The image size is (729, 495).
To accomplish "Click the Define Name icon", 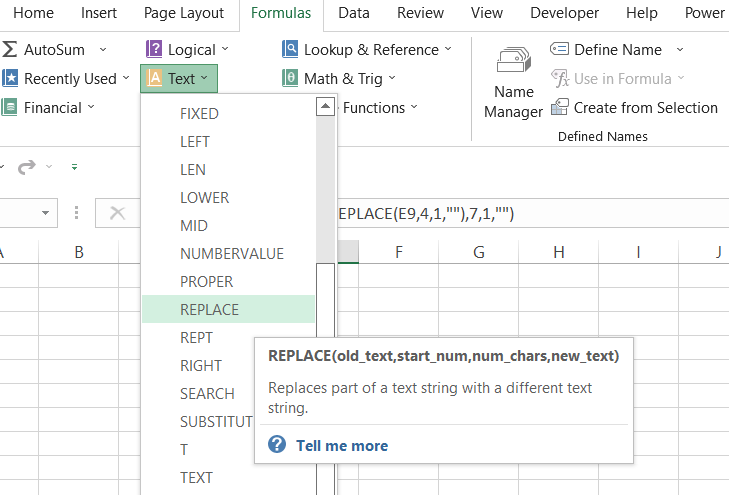I will [x=560, y=49].
